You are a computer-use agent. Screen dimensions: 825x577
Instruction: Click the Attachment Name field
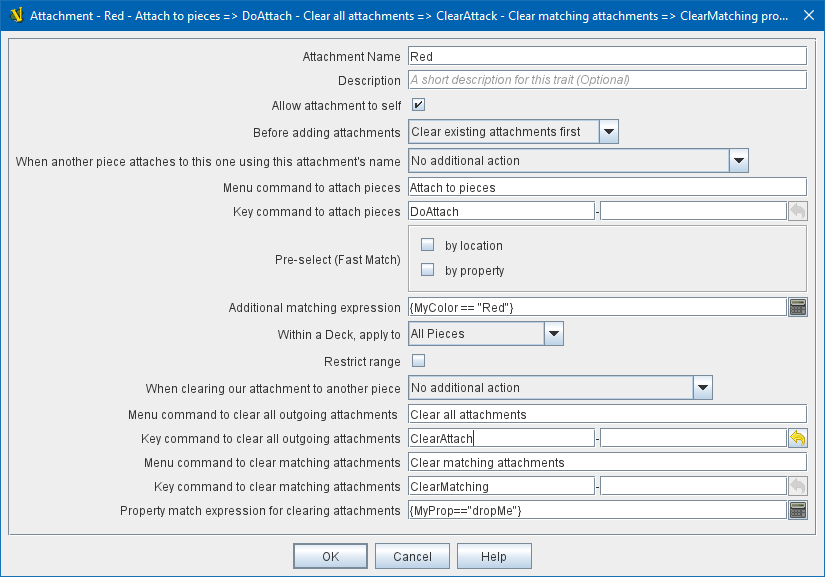point(606,57)
